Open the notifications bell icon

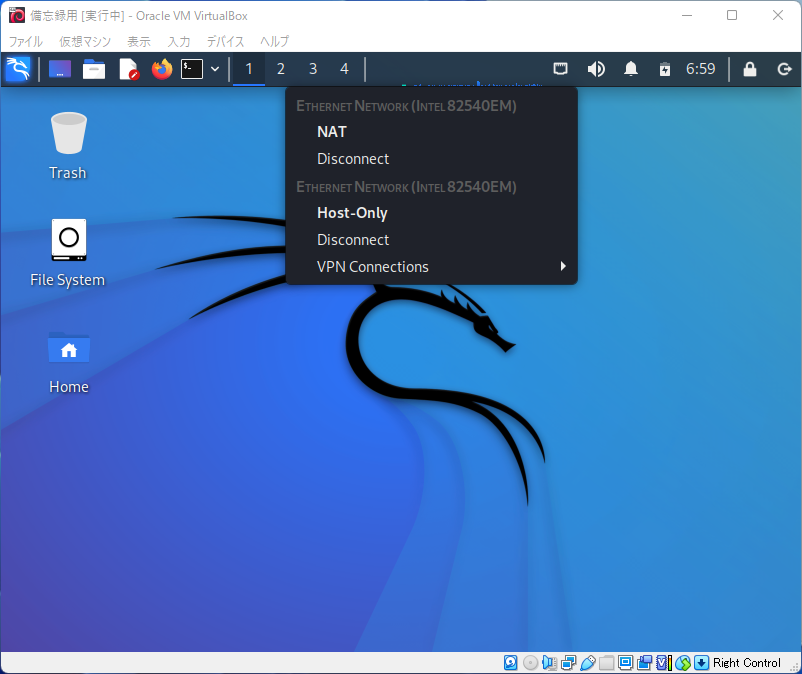click(x=631, y=69)
